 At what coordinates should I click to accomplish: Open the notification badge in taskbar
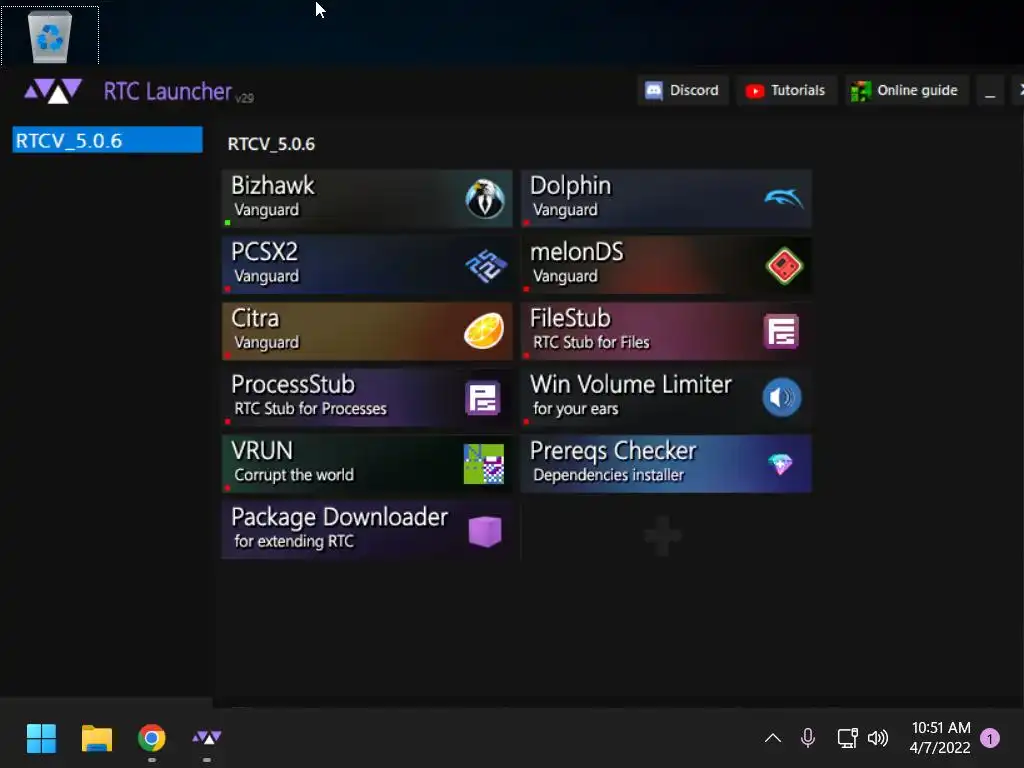[990, 738]
